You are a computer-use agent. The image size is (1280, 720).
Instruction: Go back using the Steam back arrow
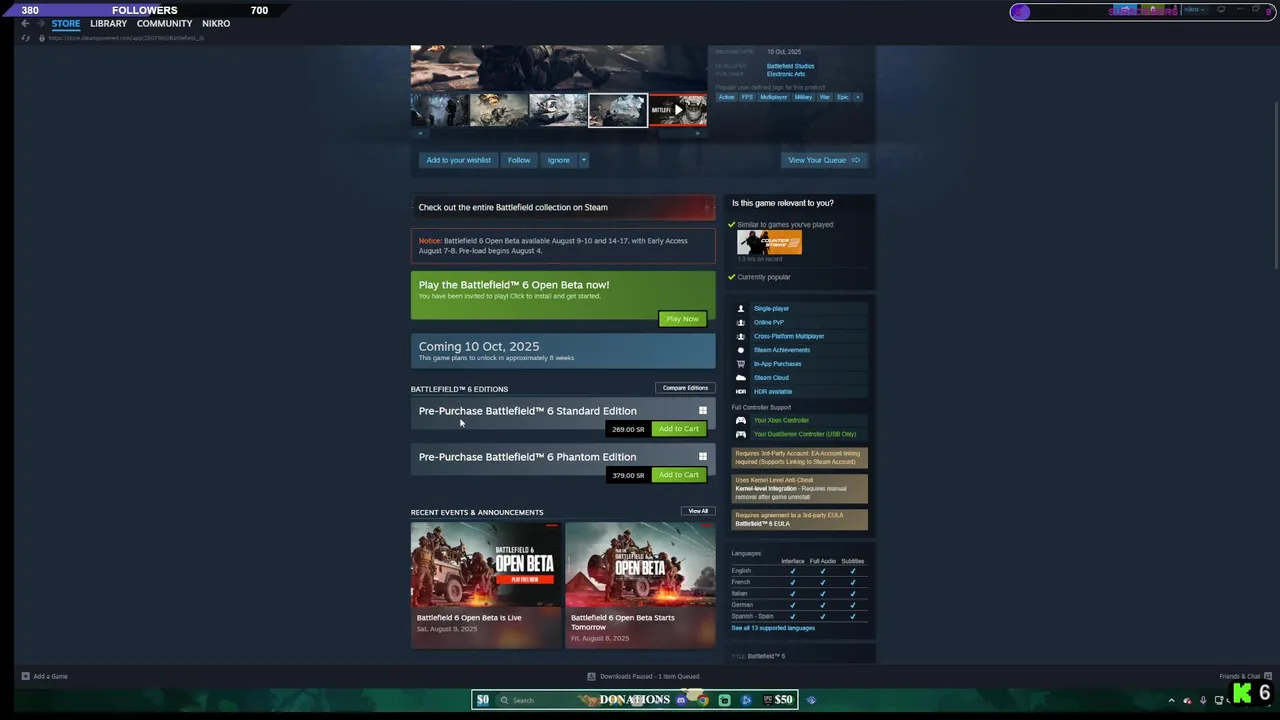(x=25, y=23)
